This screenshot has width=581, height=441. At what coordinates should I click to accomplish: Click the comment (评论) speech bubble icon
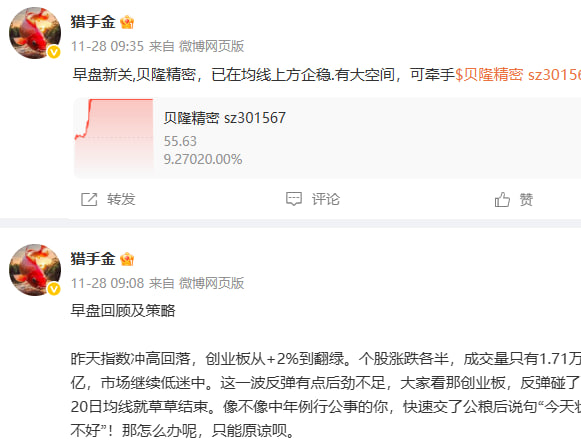(294, 199)
